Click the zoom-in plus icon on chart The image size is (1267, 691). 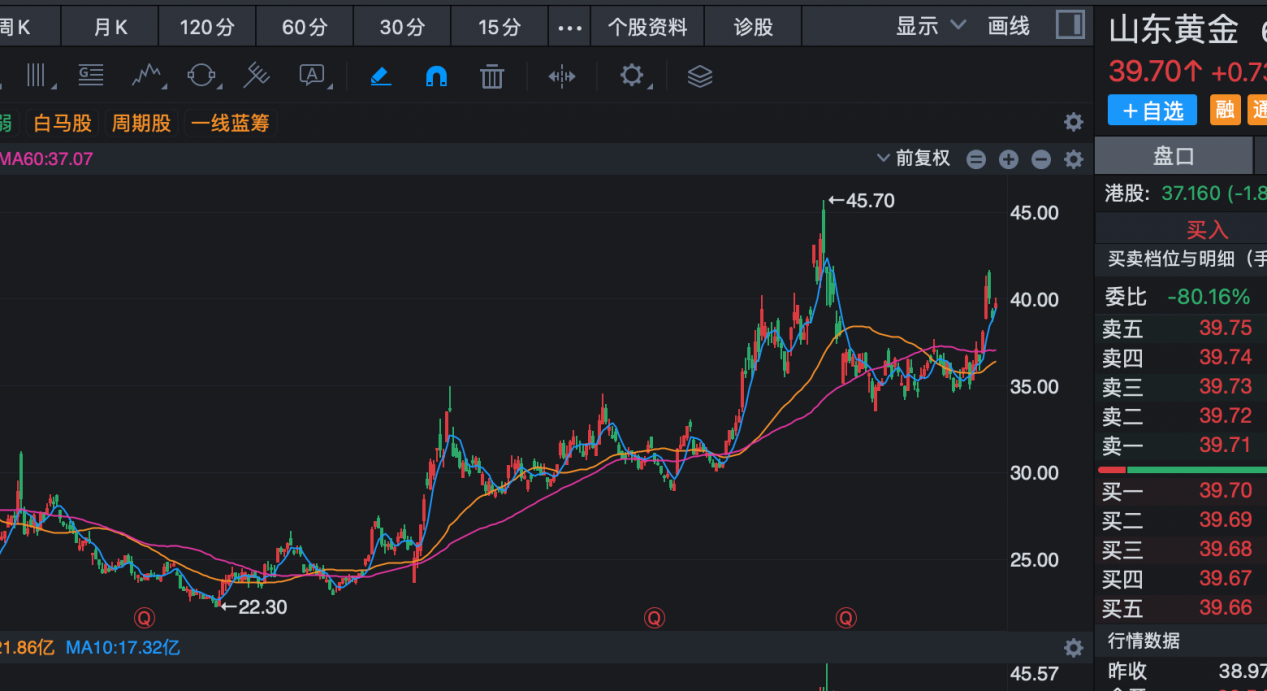[x=1008, y=159]
